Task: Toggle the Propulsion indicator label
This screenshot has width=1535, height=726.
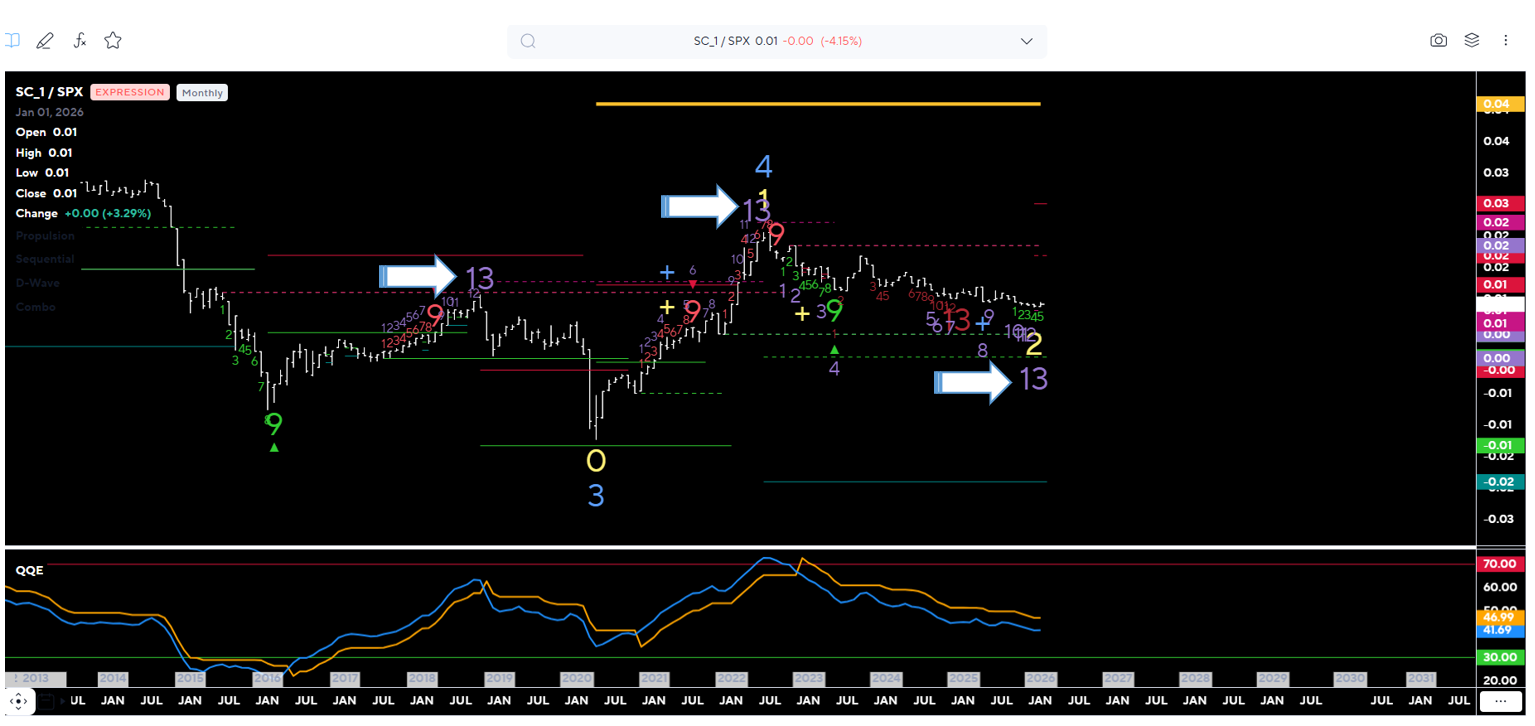Action: [45, 236]
